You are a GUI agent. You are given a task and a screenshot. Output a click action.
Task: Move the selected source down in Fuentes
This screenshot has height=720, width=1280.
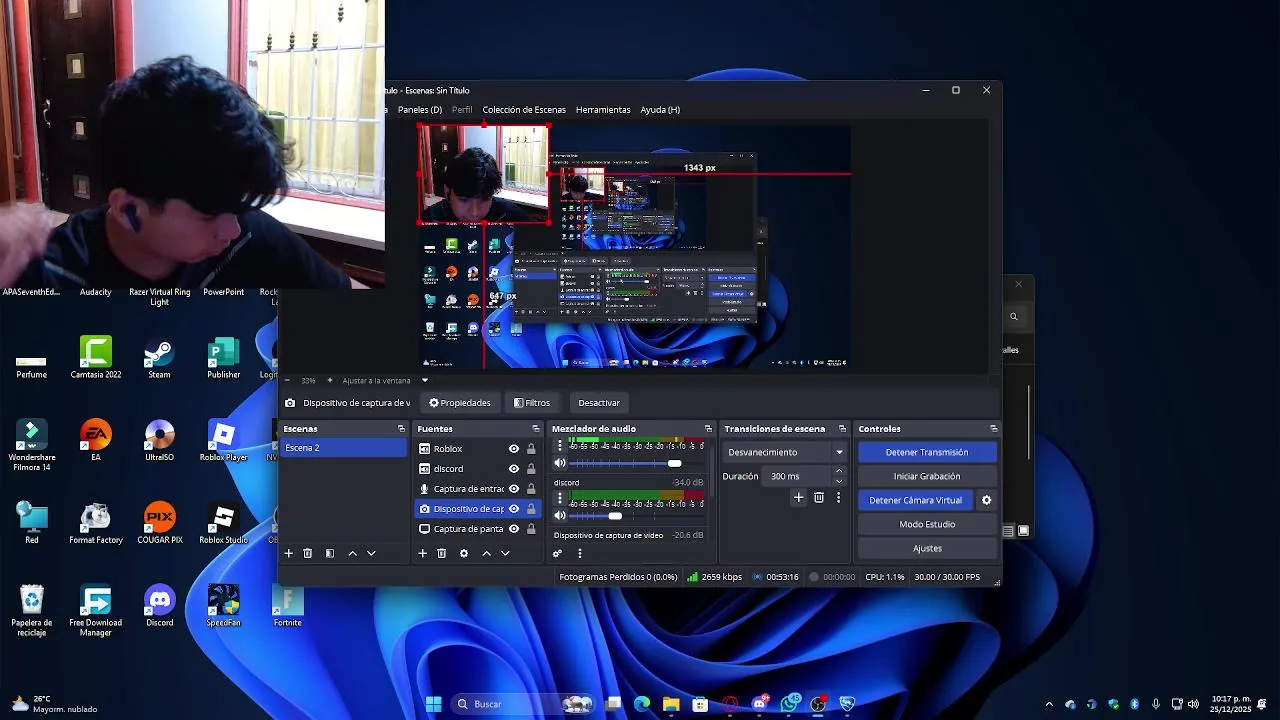tap(505, 553)
